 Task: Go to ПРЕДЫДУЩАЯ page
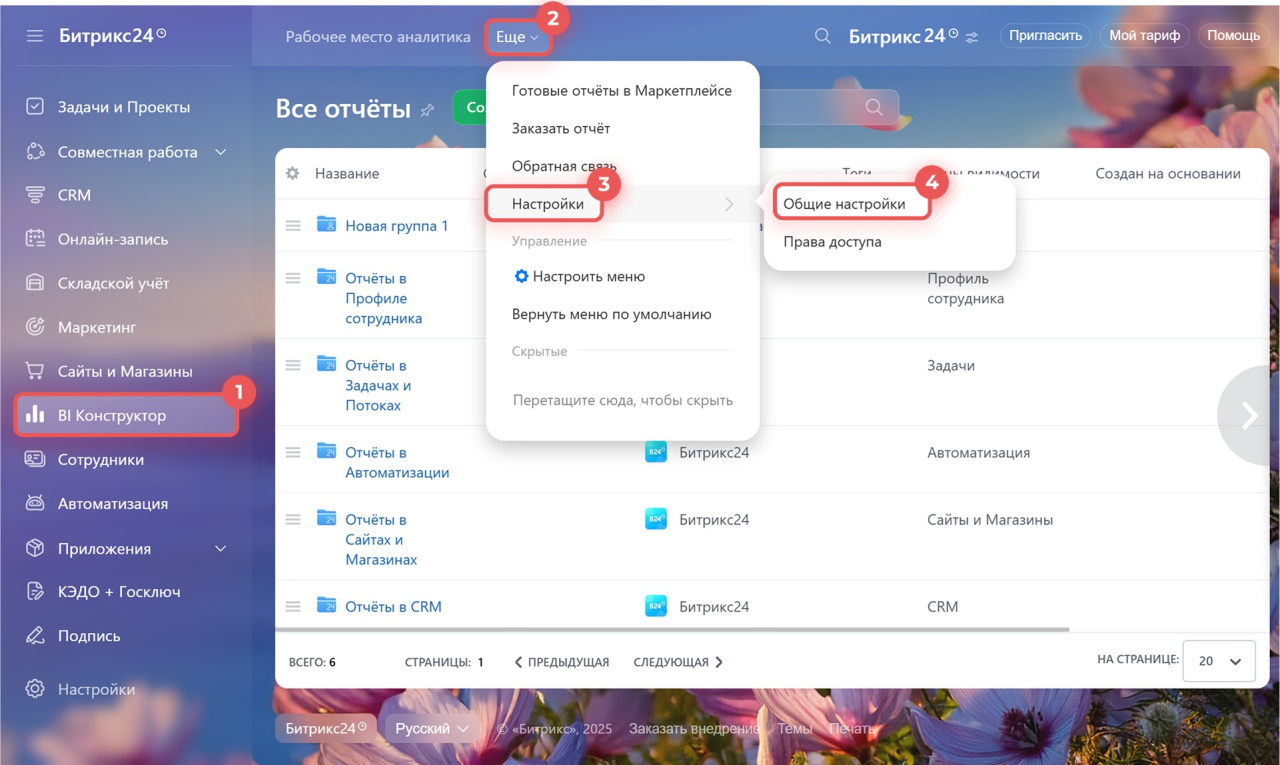click(x=561, y=662)
